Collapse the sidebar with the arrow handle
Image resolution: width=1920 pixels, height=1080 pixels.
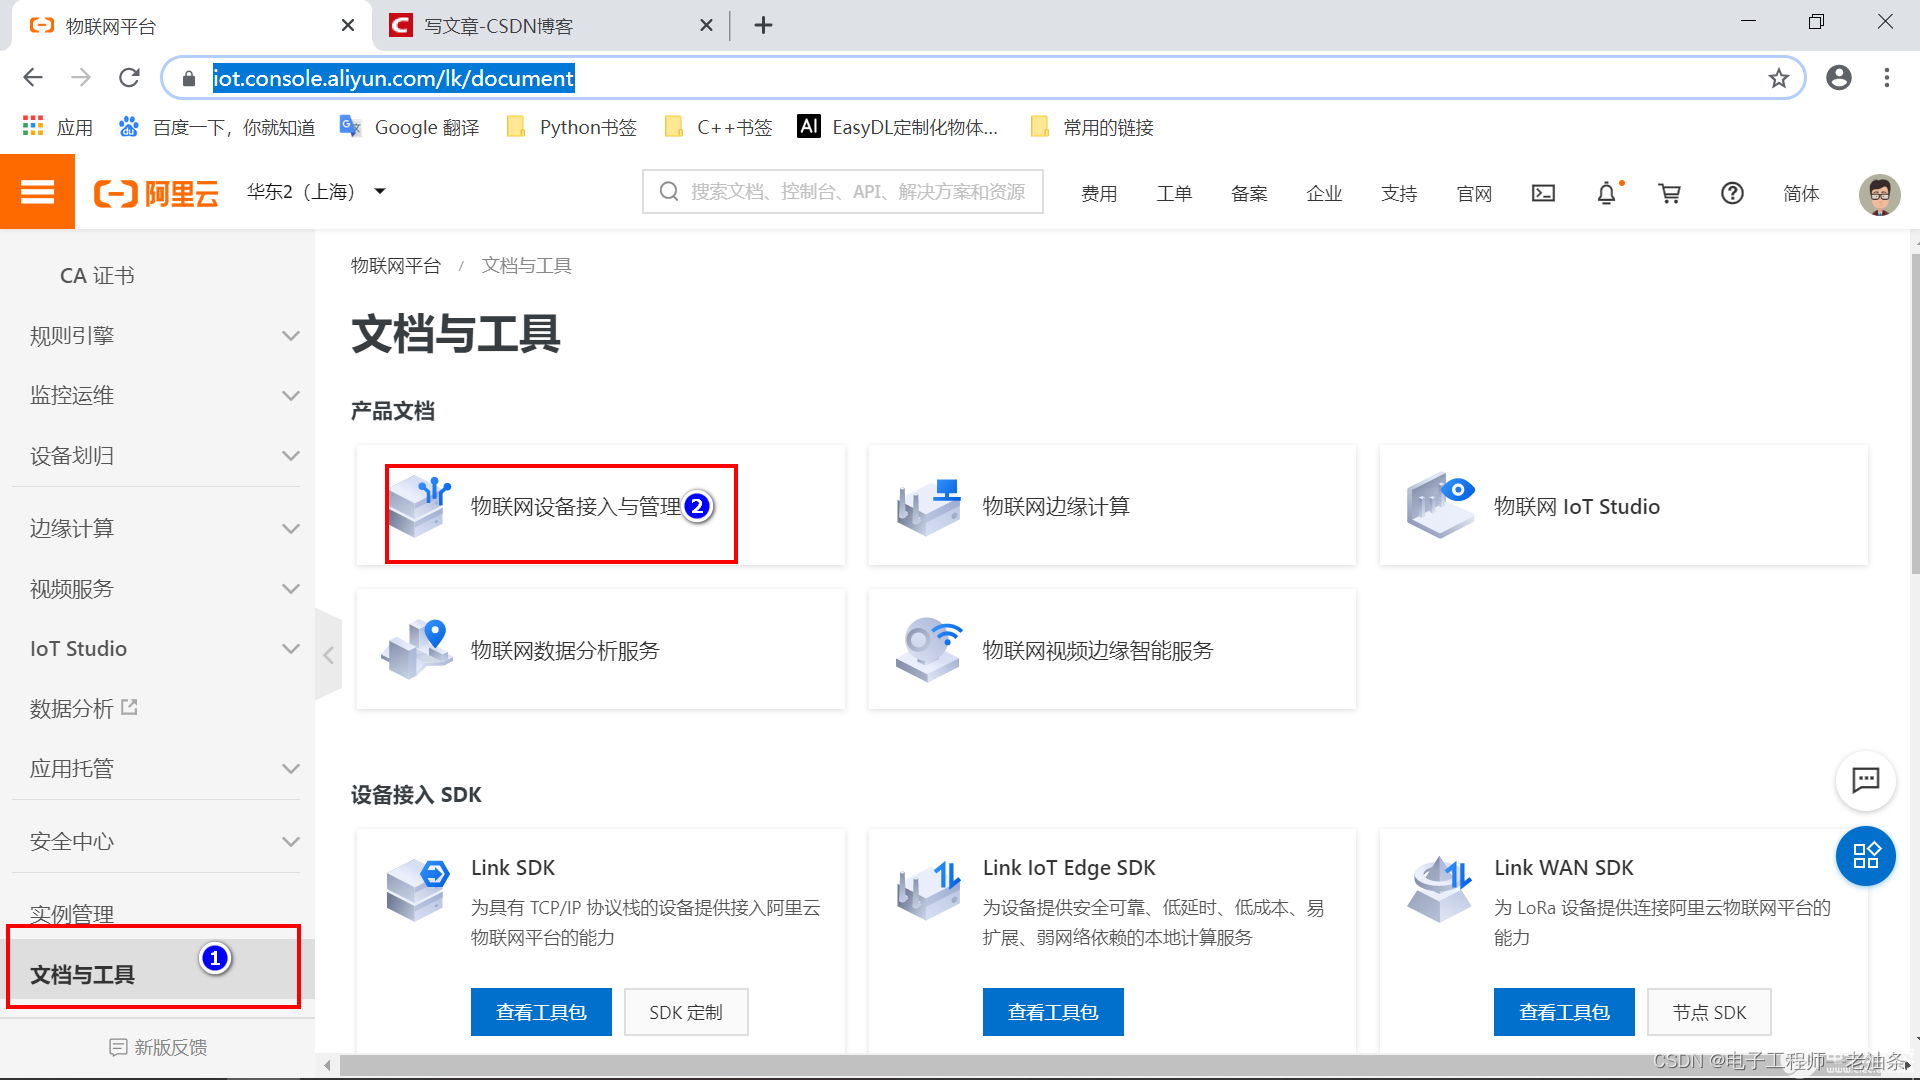click(x=328, y=655)
